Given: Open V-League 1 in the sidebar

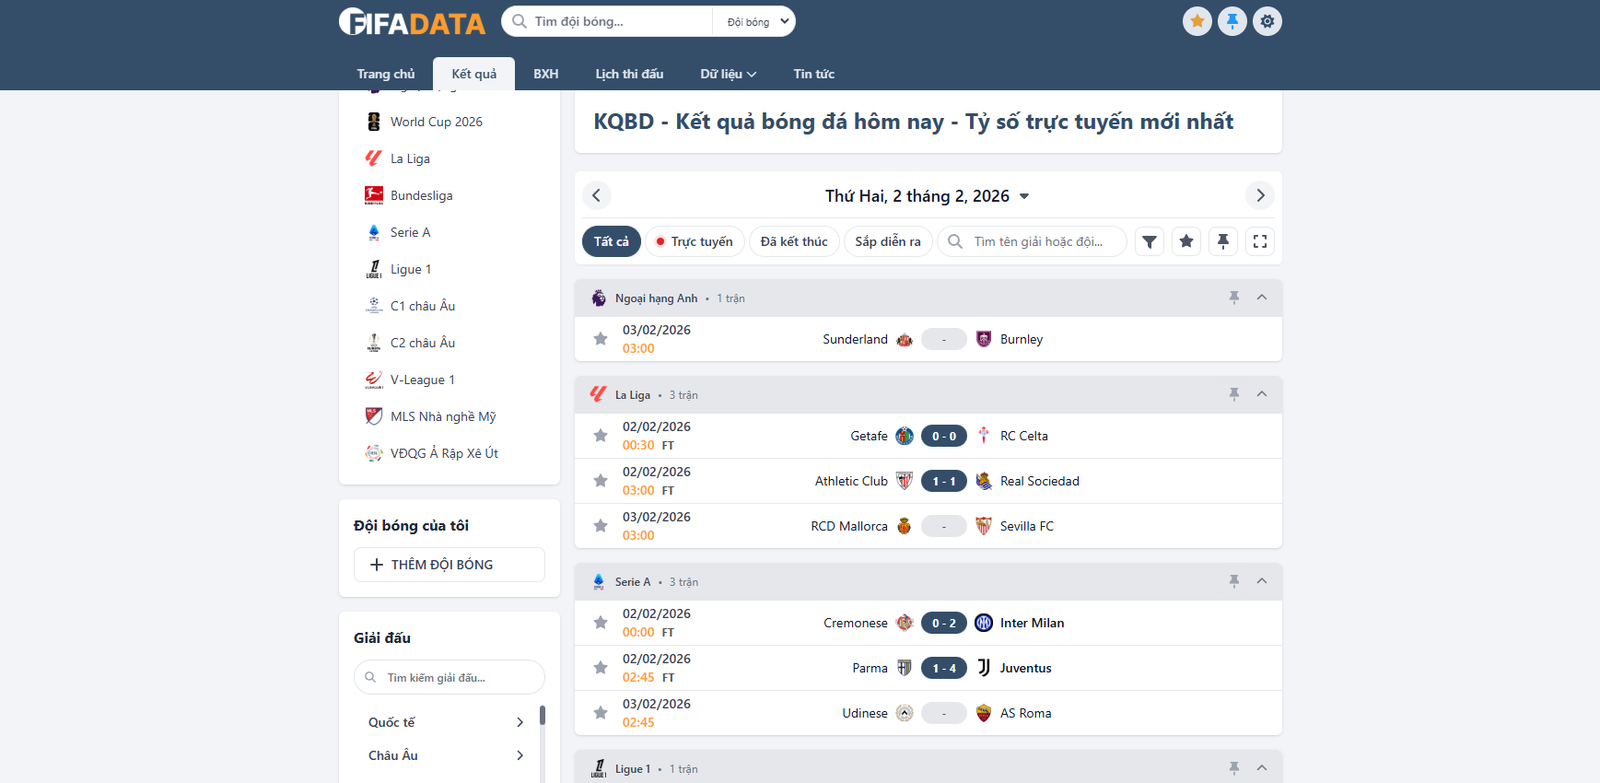Looking at the screenshot, I should pyautogui.click(x=422, y=380).
